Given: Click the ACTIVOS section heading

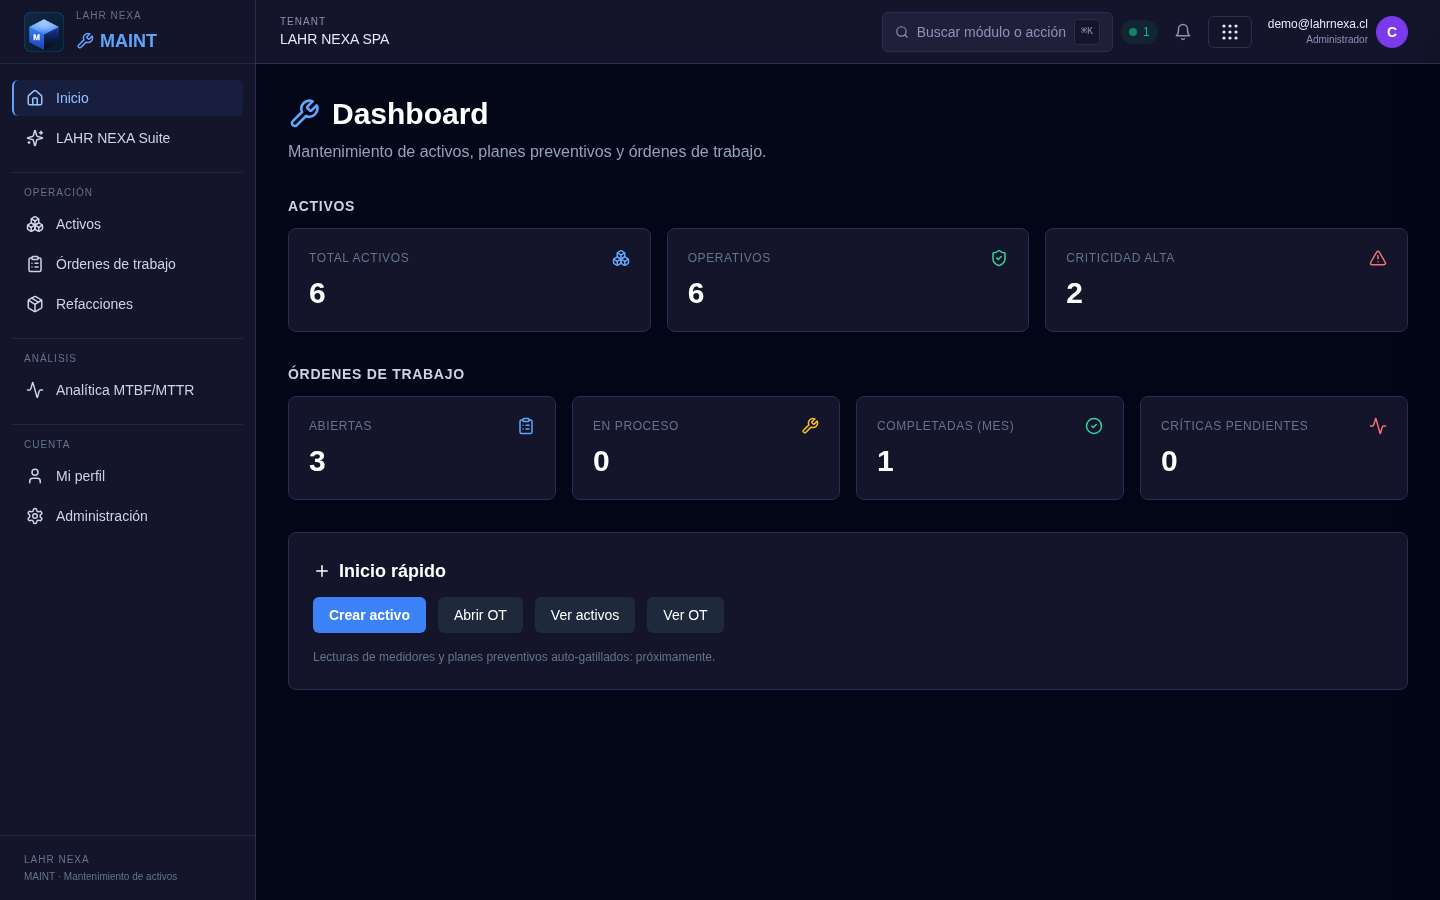Looking at the screenshot, I should 321,206.
